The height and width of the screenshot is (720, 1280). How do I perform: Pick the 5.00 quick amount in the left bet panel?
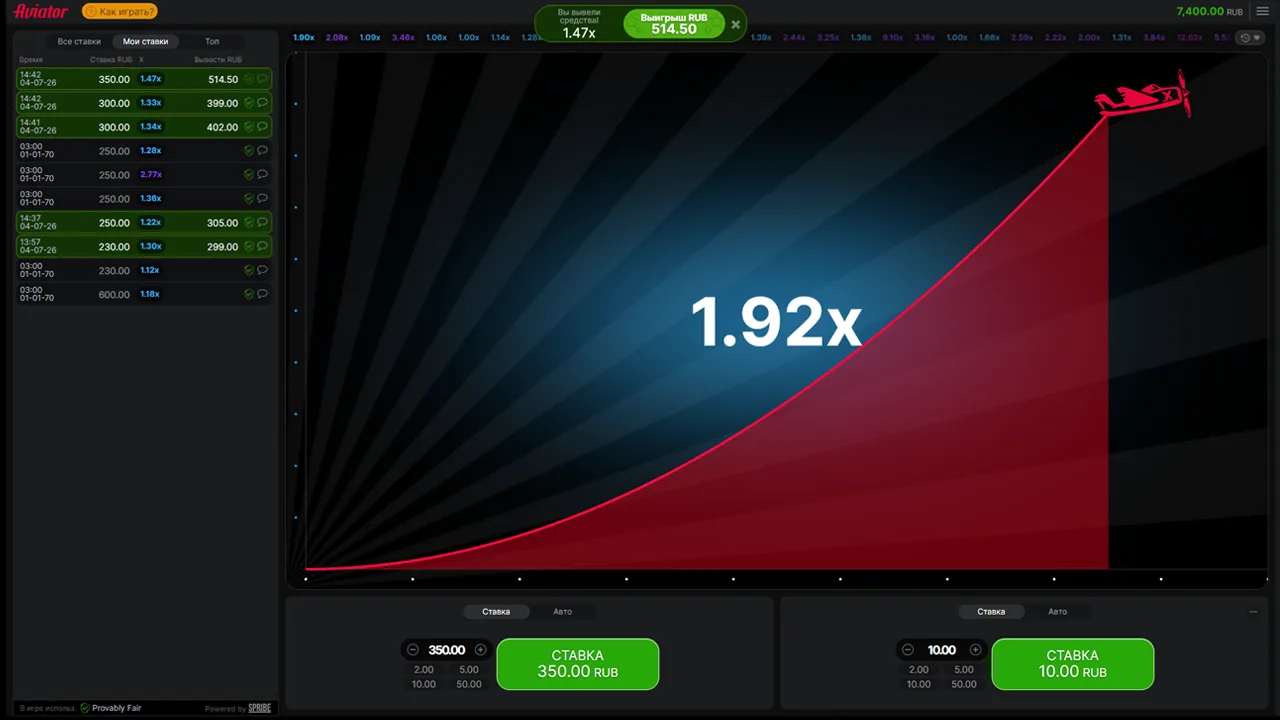(469, 670)
